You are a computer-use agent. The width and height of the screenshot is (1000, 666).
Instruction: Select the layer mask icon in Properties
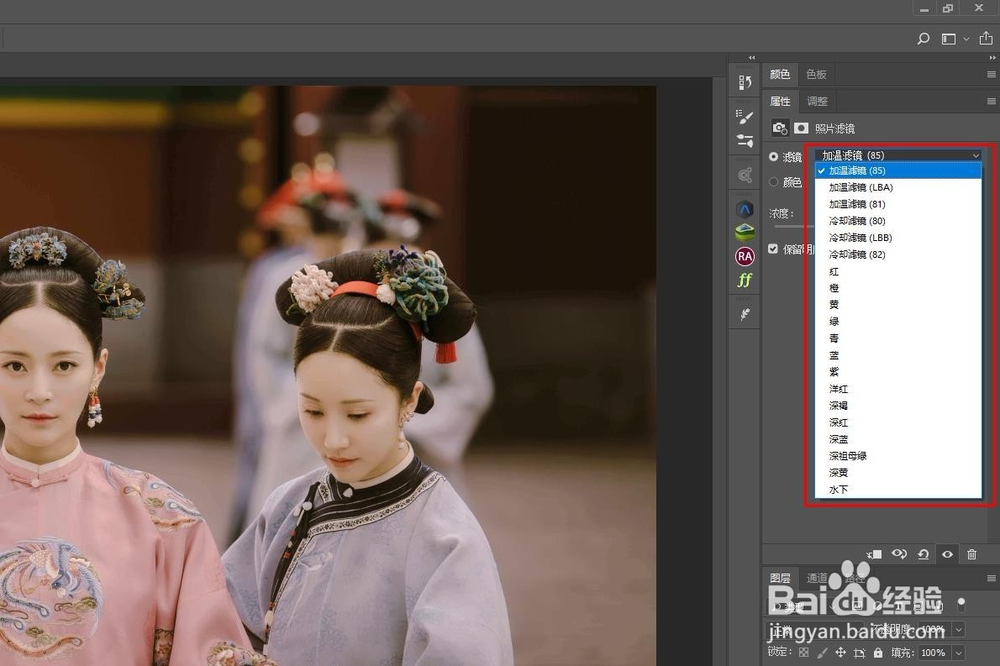801,128
